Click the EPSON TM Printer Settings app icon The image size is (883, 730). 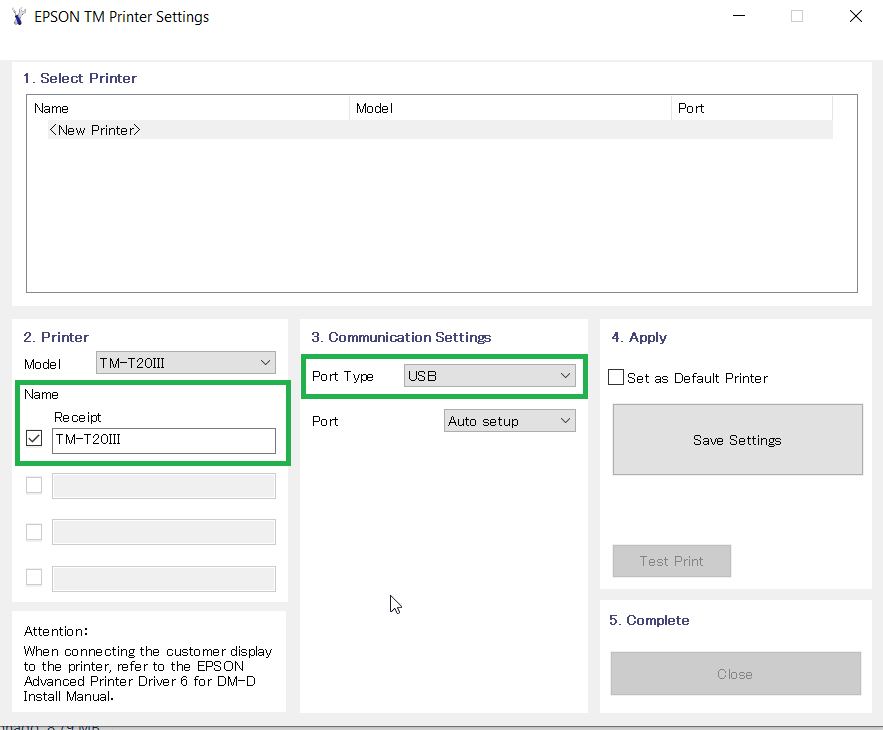[19, 16]
